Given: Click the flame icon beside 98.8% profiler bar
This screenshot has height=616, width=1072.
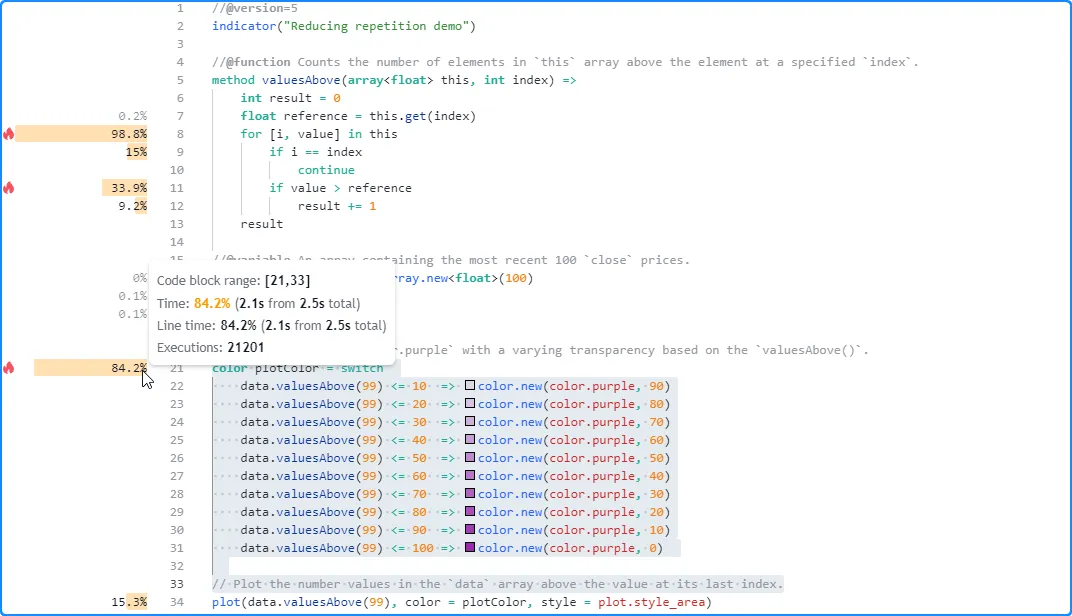Looking at the screenshot, I should click(9, 134).
